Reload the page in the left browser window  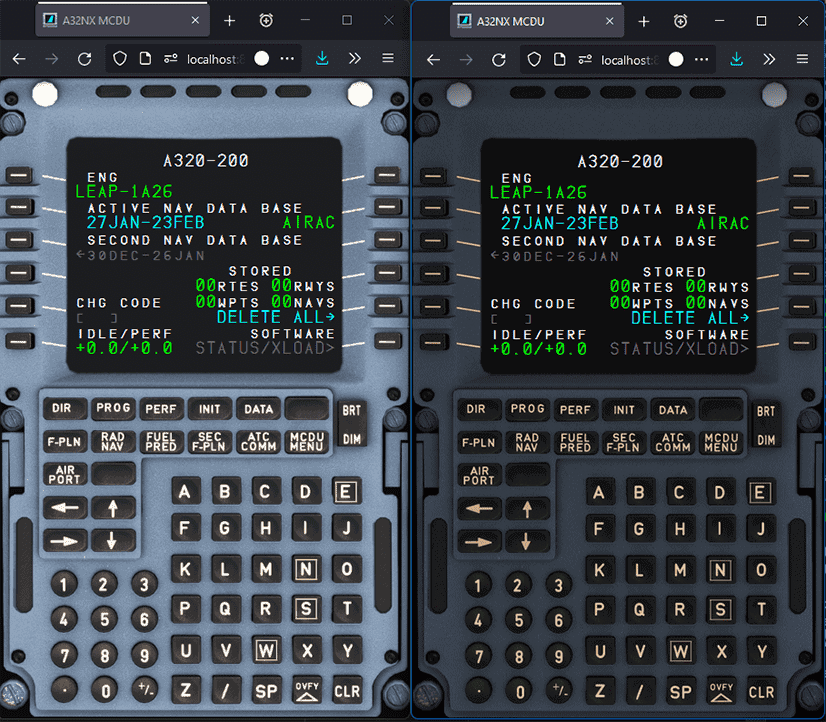tap(84, 59)
